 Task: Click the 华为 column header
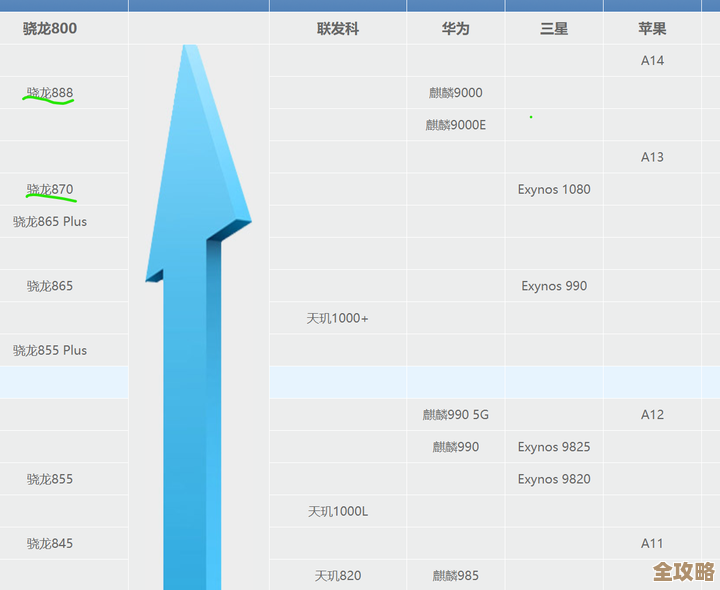pyautogui.click(x=455, y=29)
